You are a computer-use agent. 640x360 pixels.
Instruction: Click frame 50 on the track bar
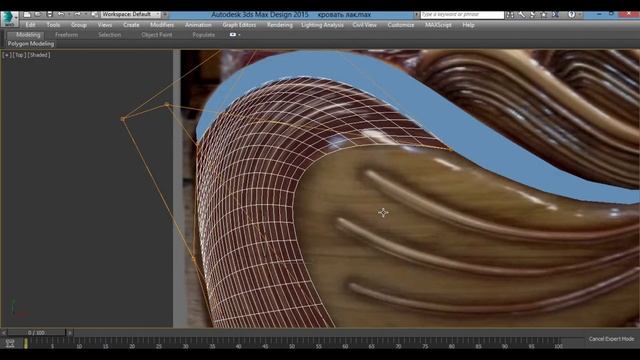(x=292, y=343)
